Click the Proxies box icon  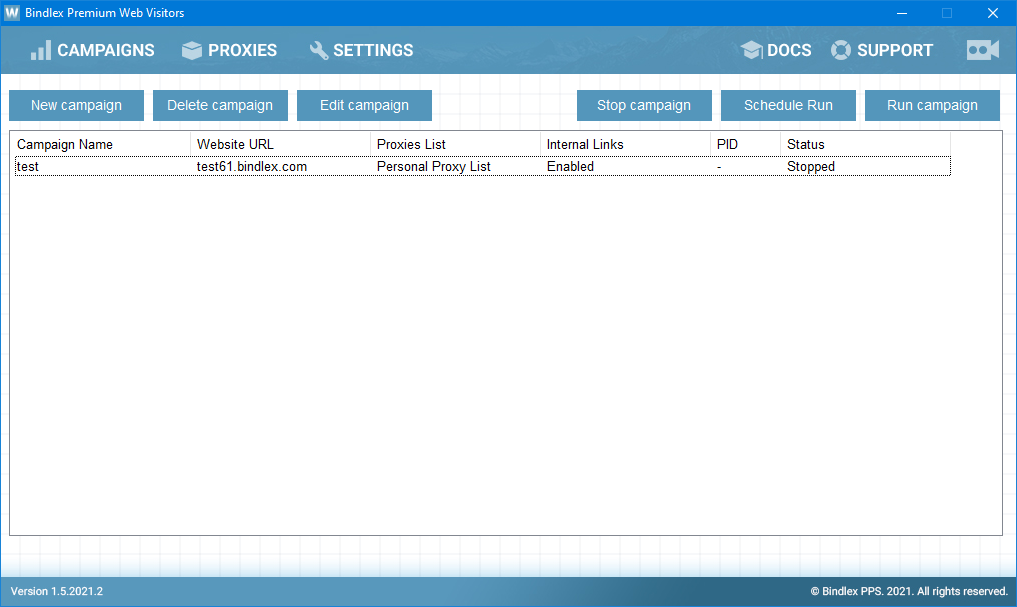[192, 50]
